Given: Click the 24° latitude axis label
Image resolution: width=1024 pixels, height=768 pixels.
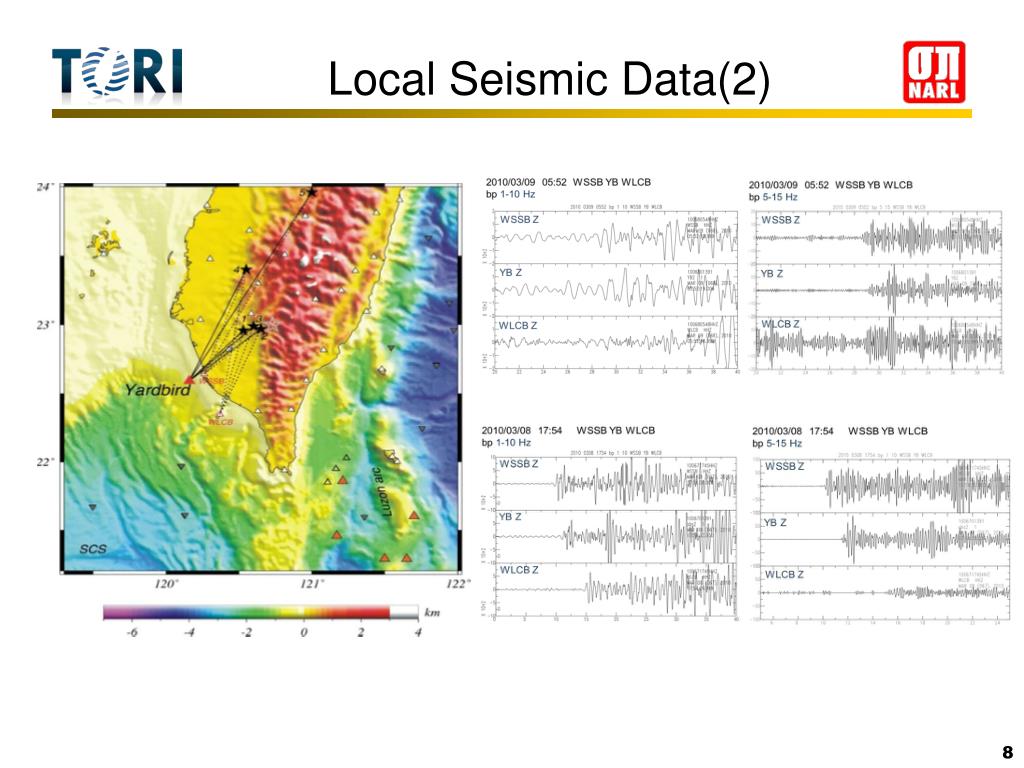Looking at the screenshot, I should point(44,187).
